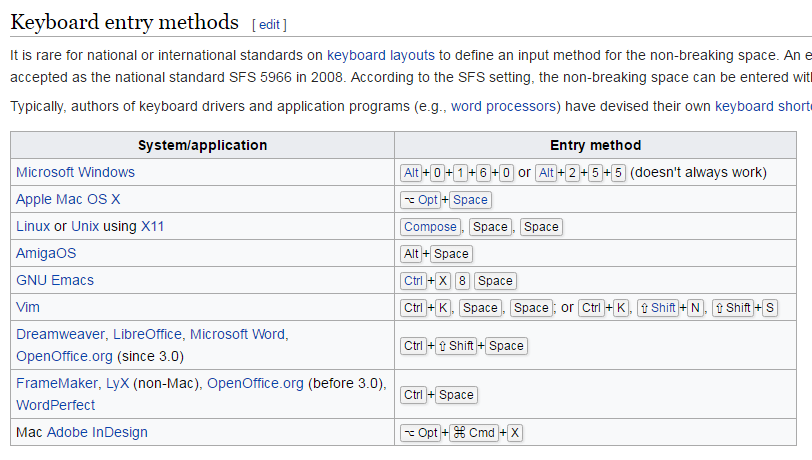
Task: Open the word processors link
Action: [x=503, y=106]
